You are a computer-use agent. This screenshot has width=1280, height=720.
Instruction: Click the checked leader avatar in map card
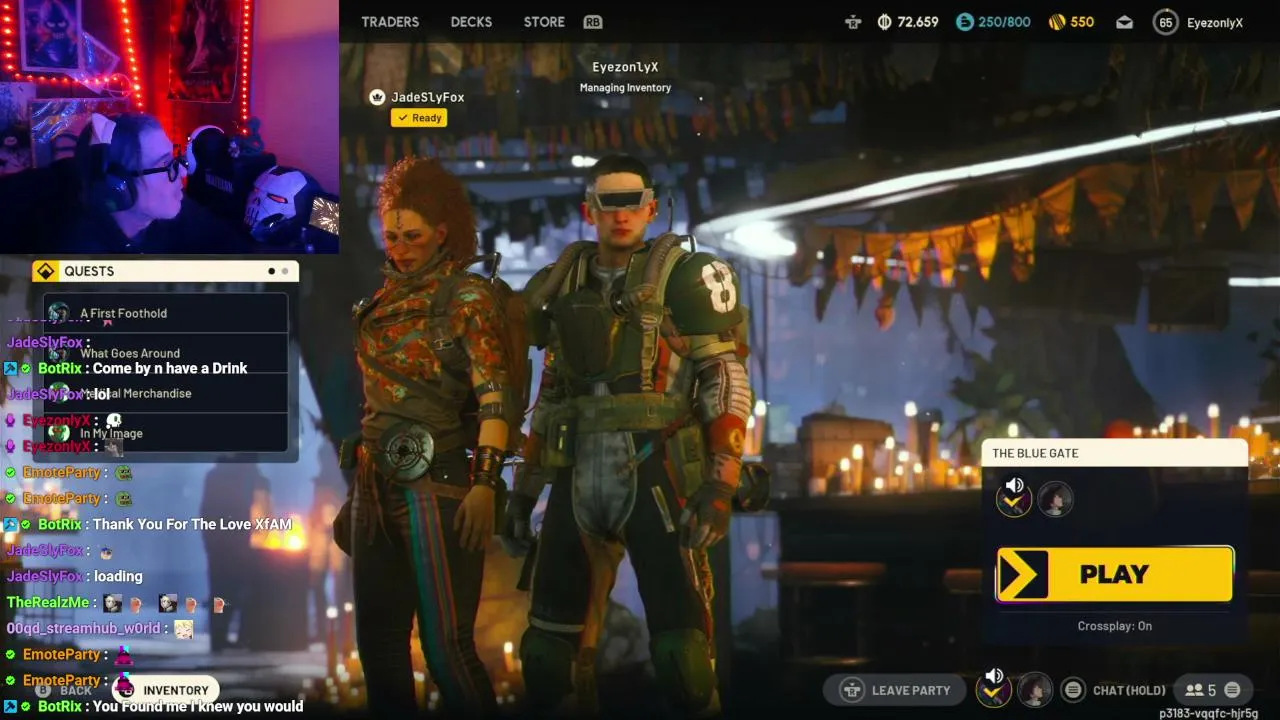(1014, 499)
